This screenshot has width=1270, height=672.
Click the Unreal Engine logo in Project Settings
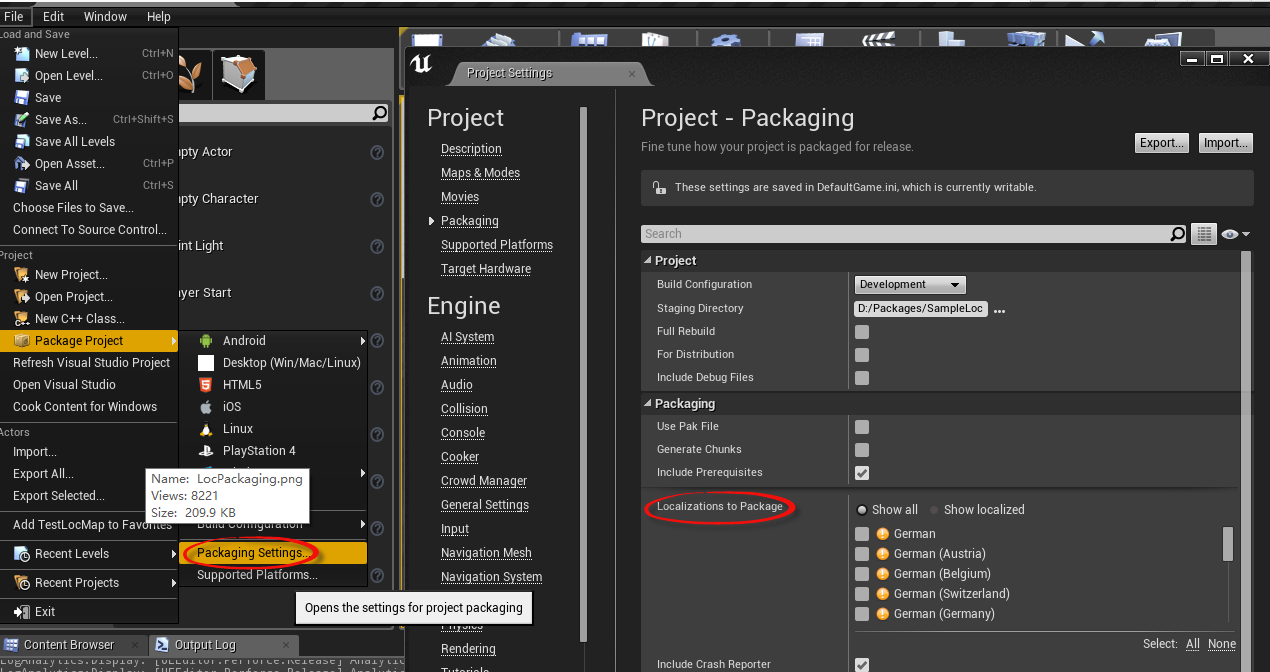[x=421, y=66]
